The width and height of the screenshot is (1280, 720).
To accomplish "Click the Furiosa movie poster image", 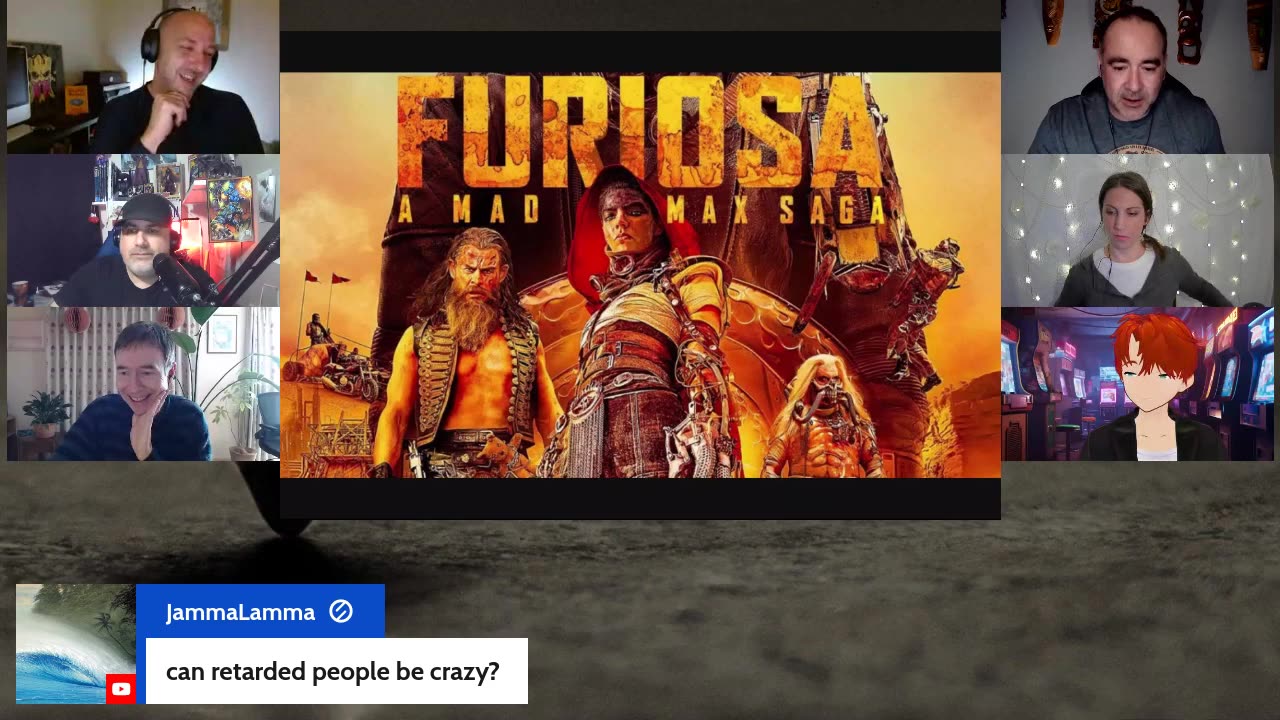I will [x=640, y=275].
